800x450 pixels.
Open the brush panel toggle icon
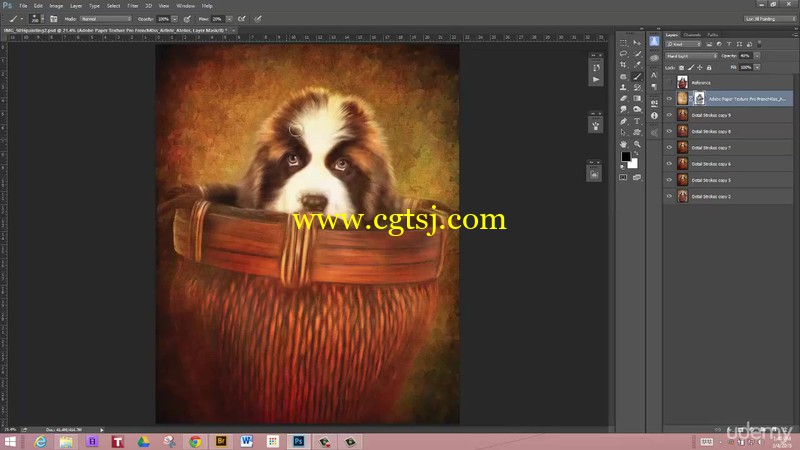pyautogui.click(x=54, y=19)
